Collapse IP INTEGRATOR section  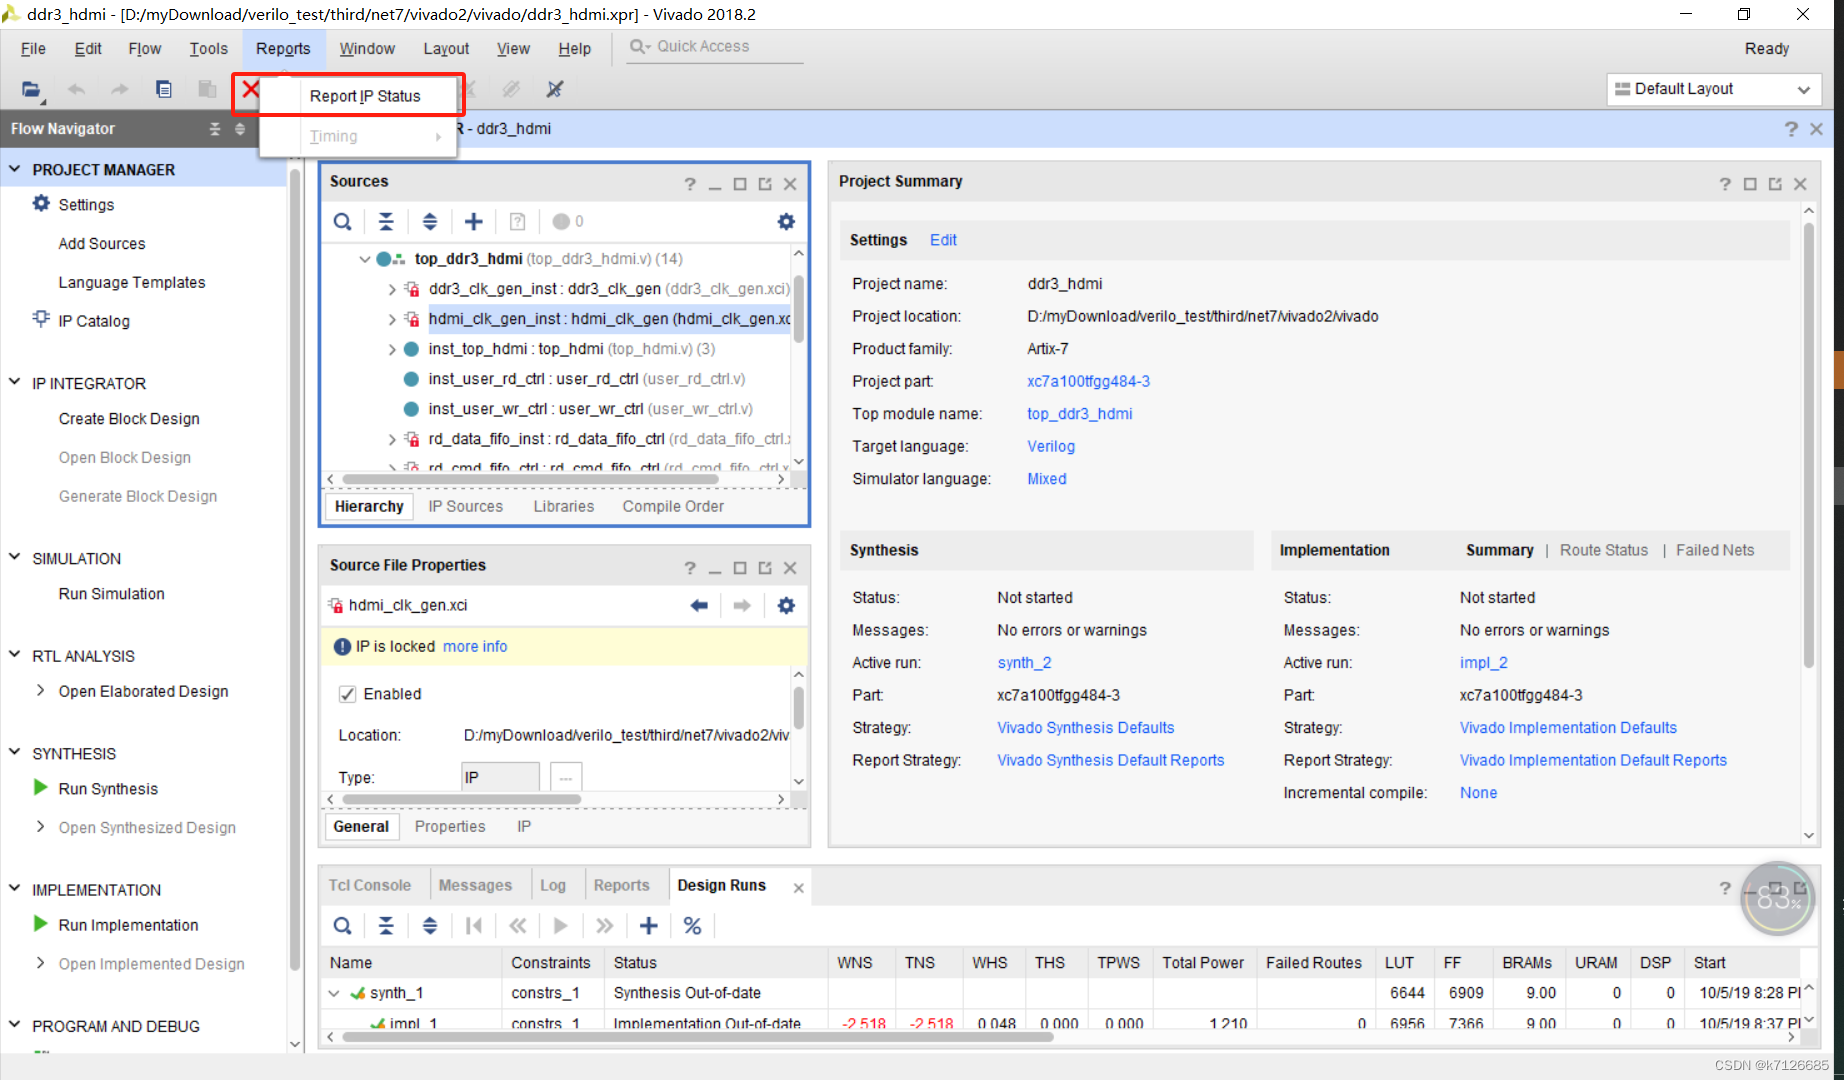click(x=15, y=382)
